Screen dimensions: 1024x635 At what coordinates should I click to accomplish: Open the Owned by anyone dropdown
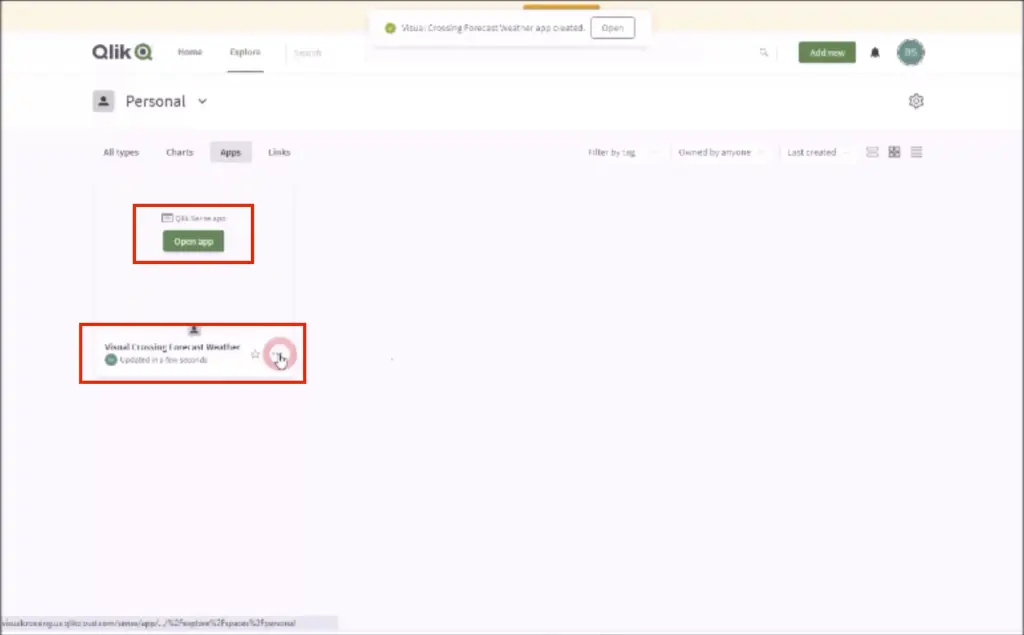click(721, 153)
